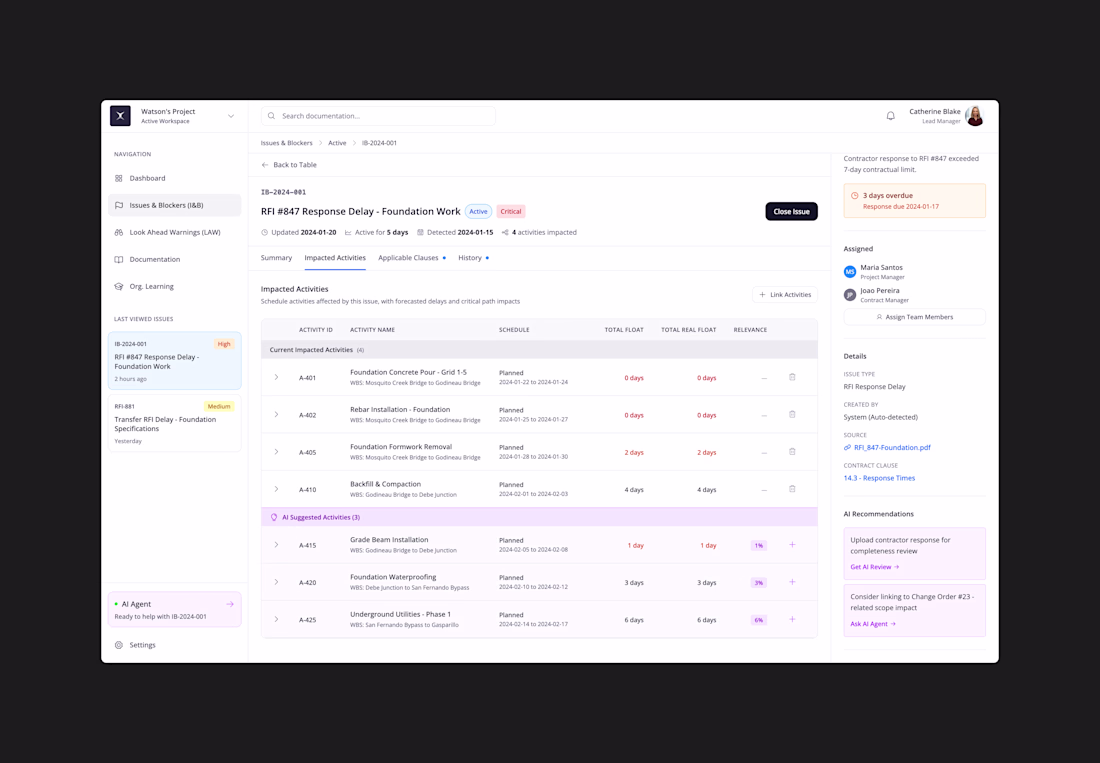This screenshot has width=1100, height=763.
Task: Click the Assign Team Members button
Action: pyautogui.click(x=914, y=317)
